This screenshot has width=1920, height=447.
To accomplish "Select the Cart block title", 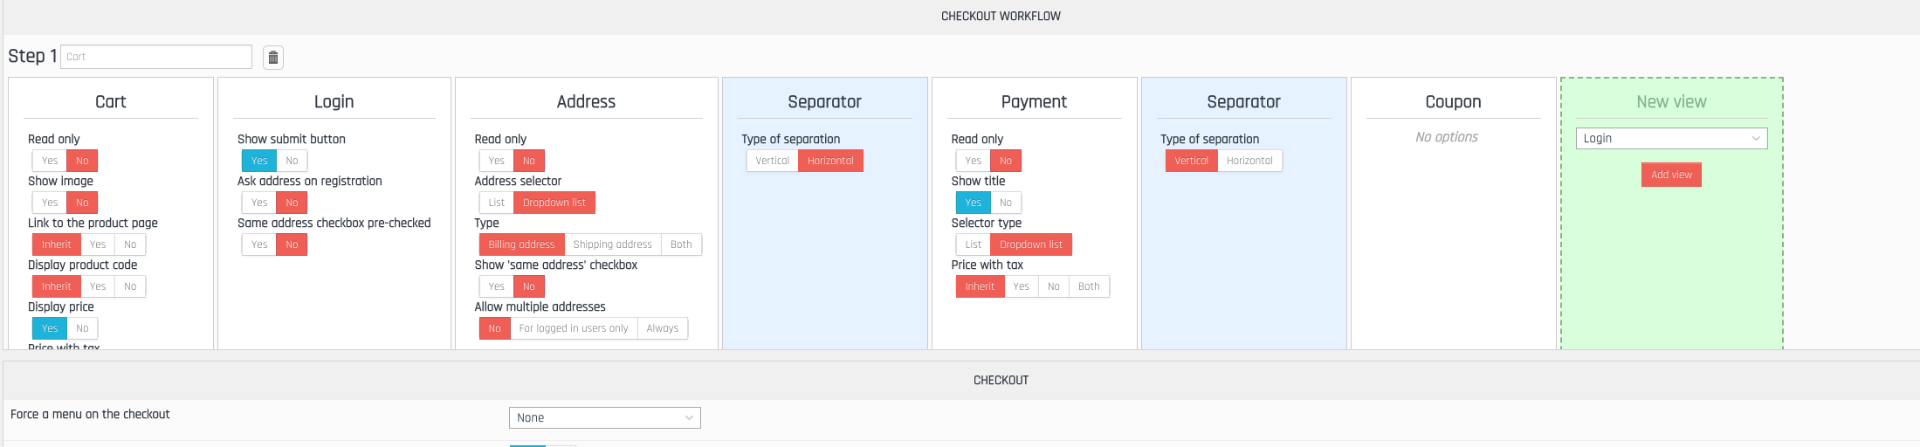I will 110,102.
